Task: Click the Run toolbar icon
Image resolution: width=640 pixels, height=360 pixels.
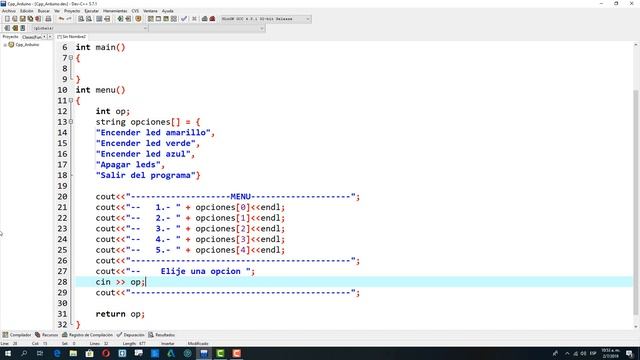Action: [158, 19]
